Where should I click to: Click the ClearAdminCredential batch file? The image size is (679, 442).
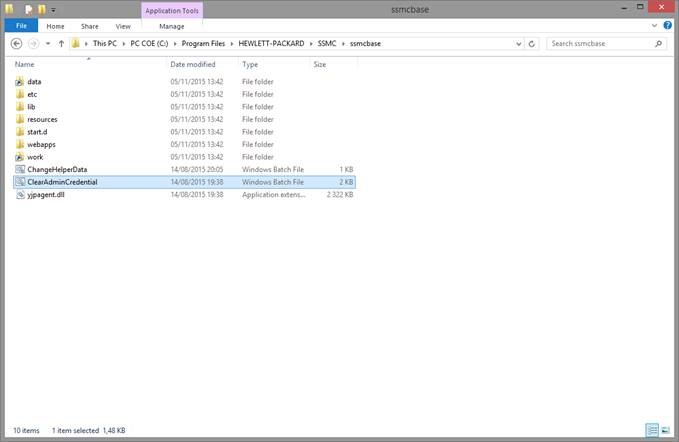[62, 182]
